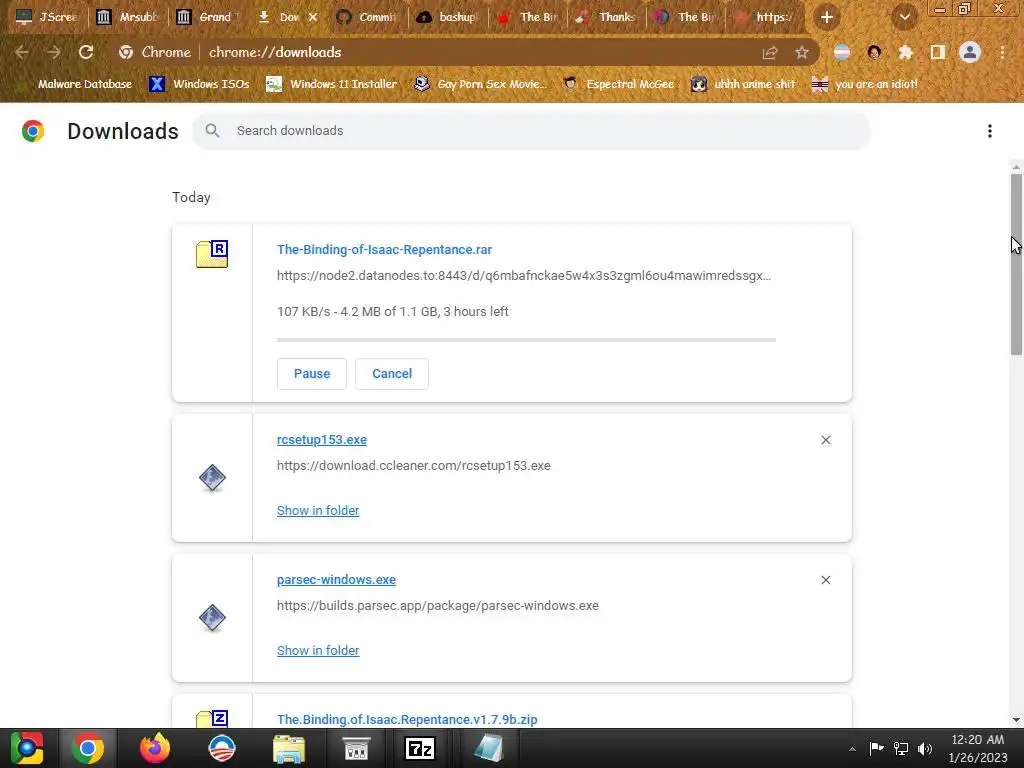Viewport: 1024px width, 768px height.
Task: Click the download progress bar
Action: pyautogui.click(x=526, y=340)
